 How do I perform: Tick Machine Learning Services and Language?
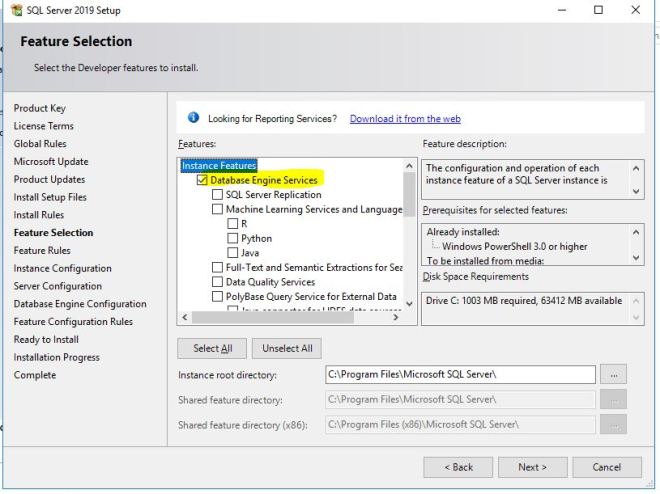[x=218, y=210]
